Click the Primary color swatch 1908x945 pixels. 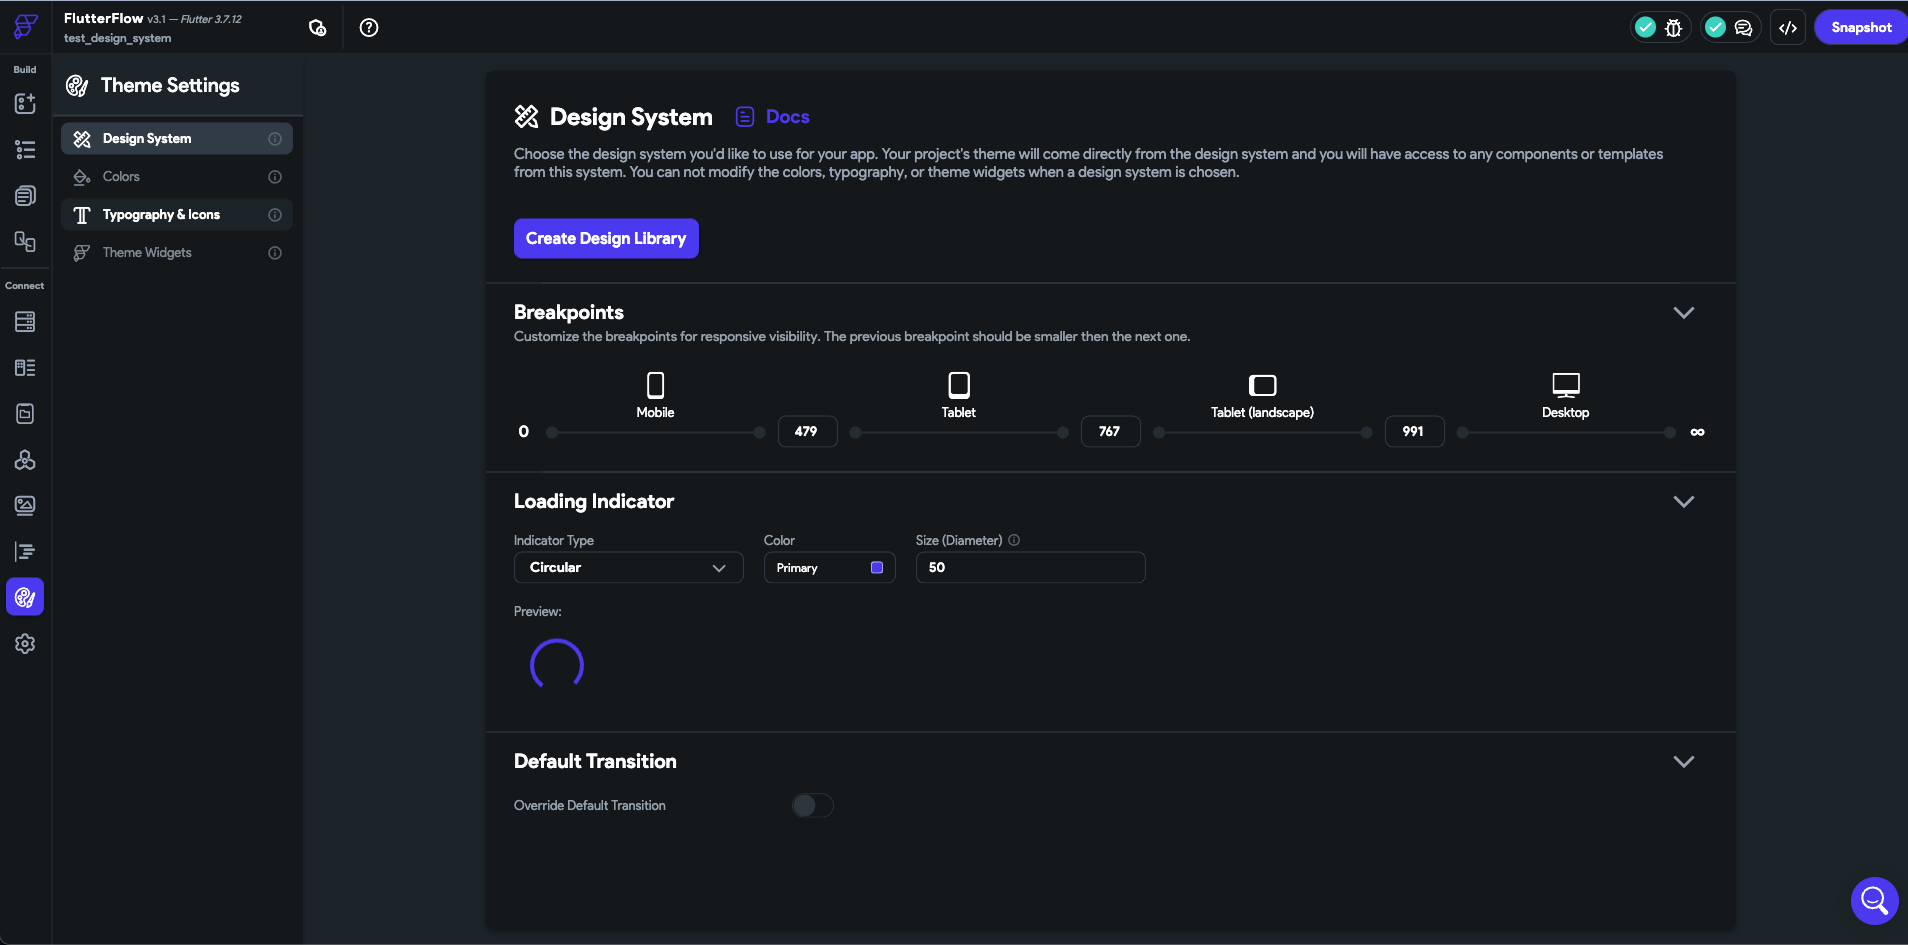tap(877, 567)
